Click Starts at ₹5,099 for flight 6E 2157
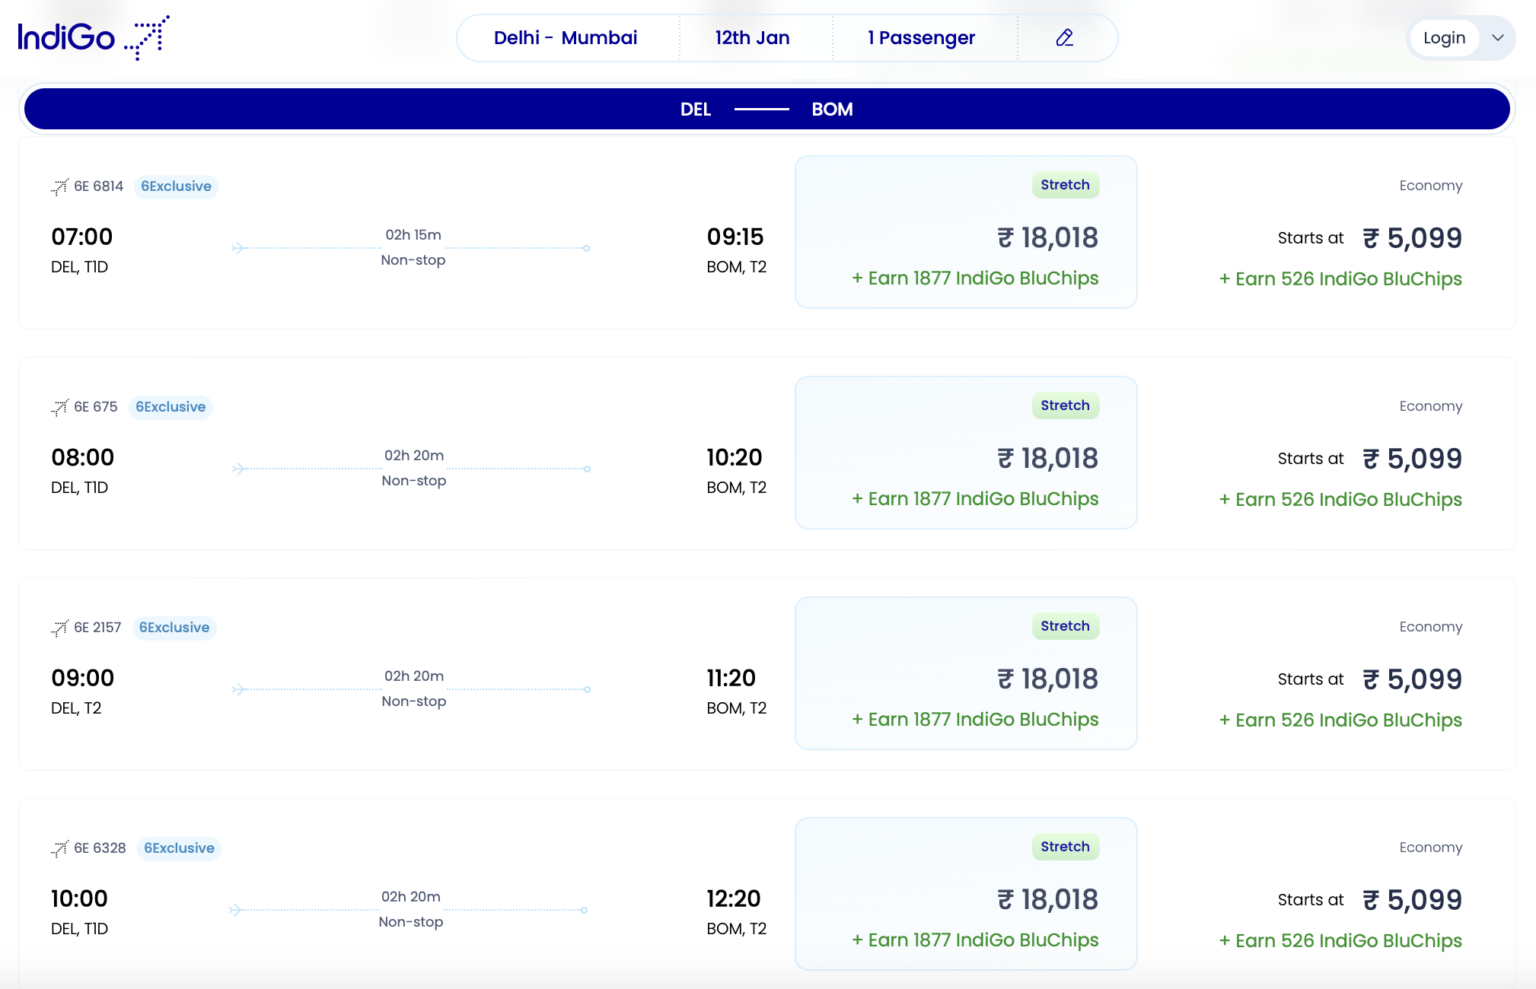Image resolution: width=1536 pixels, height=989 pixels. 1368,678
